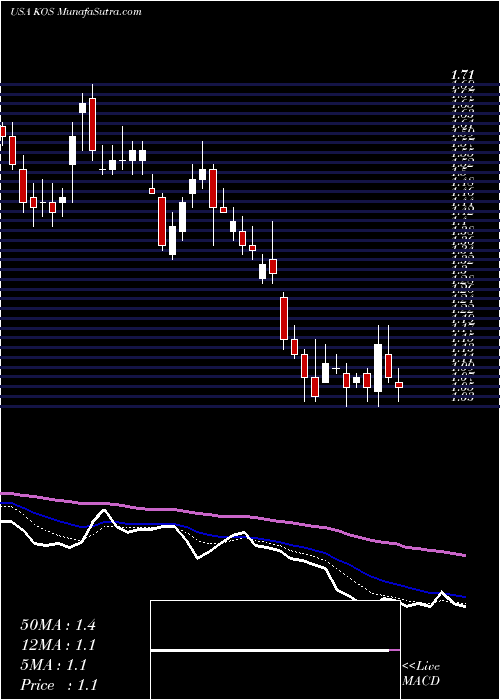Click the USA KOS MunafaSutra.com title text
500x700 pixels.
[75, 12]
